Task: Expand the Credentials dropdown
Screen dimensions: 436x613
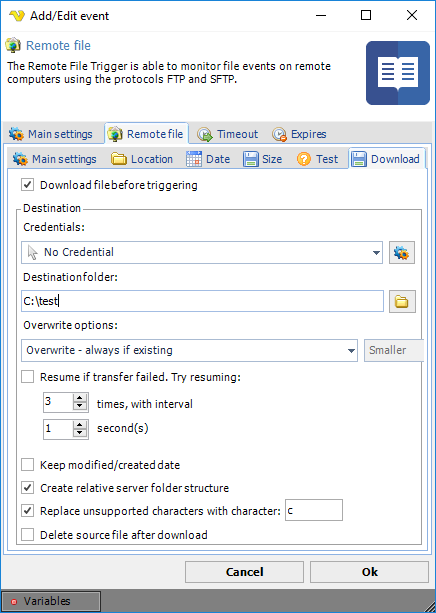Action: tap(202, 253)
